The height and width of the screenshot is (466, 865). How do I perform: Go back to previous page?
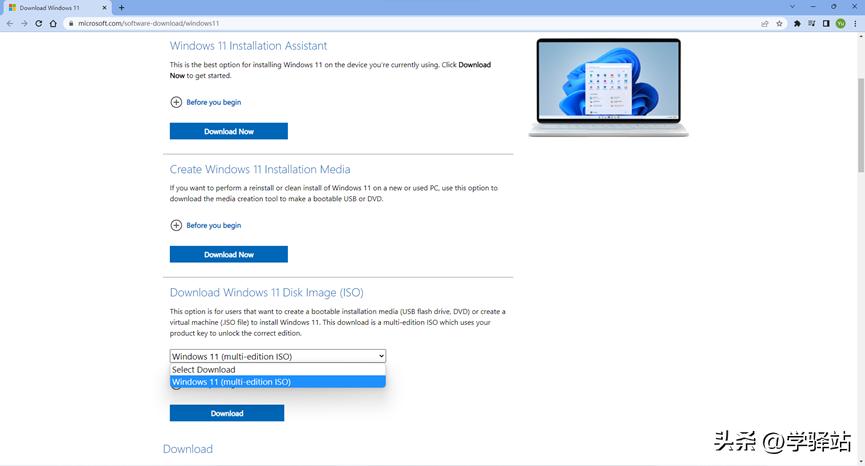[9, 24]
